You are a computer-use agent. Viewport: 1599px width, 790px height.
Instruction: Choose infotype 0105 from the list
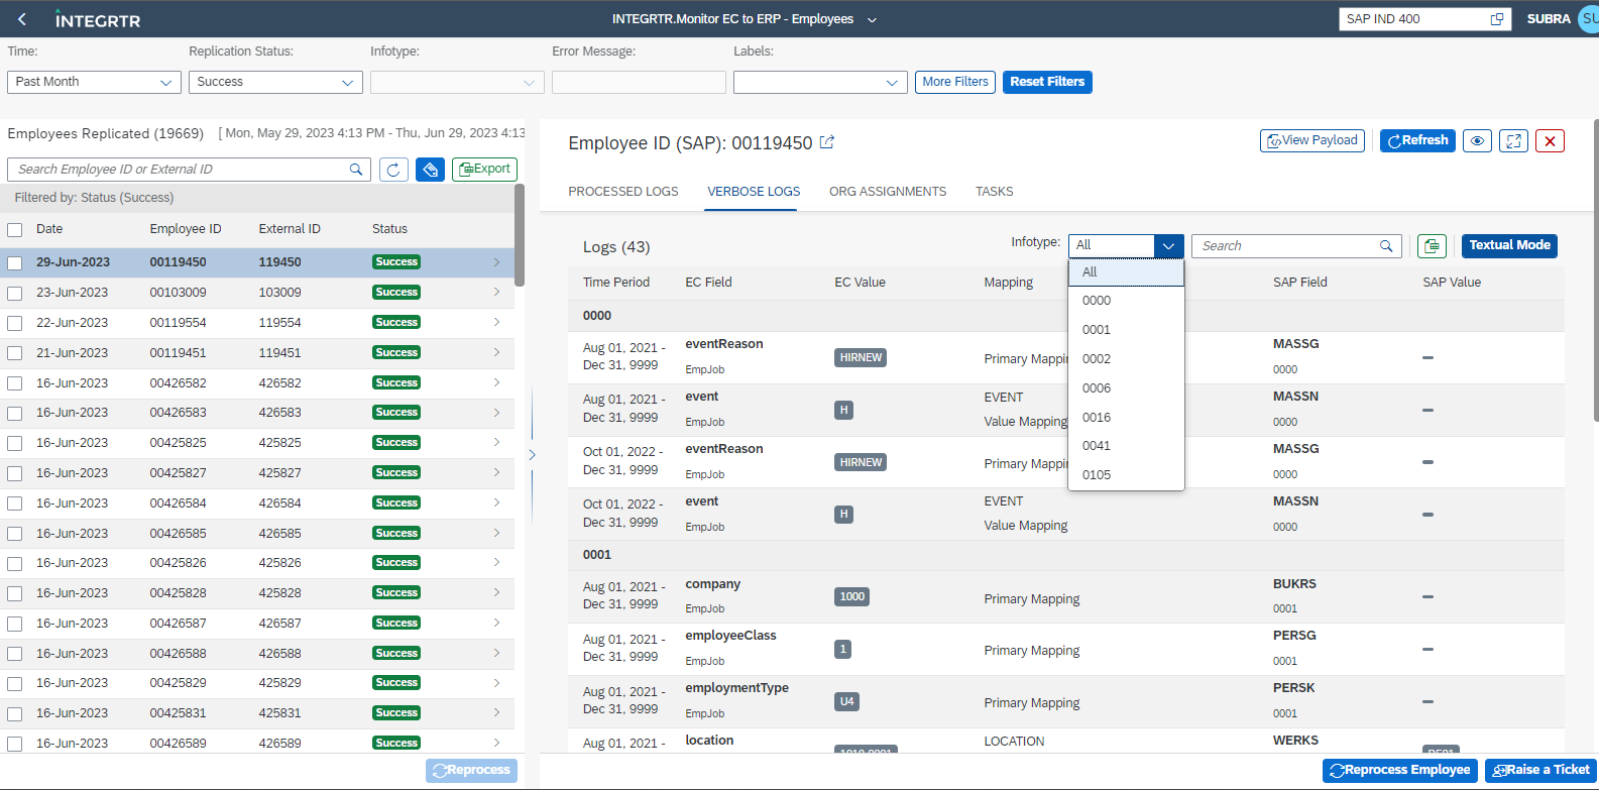coord(1126,475)
